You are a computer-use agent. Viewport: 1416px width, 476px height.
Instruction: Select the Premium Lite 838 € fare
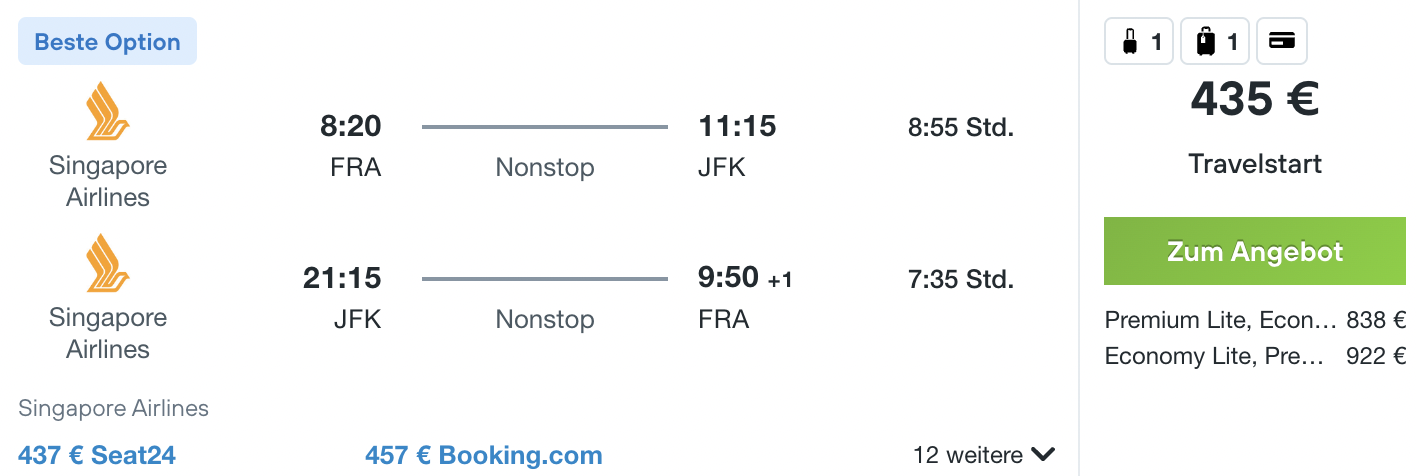(x=1255, y=320)
